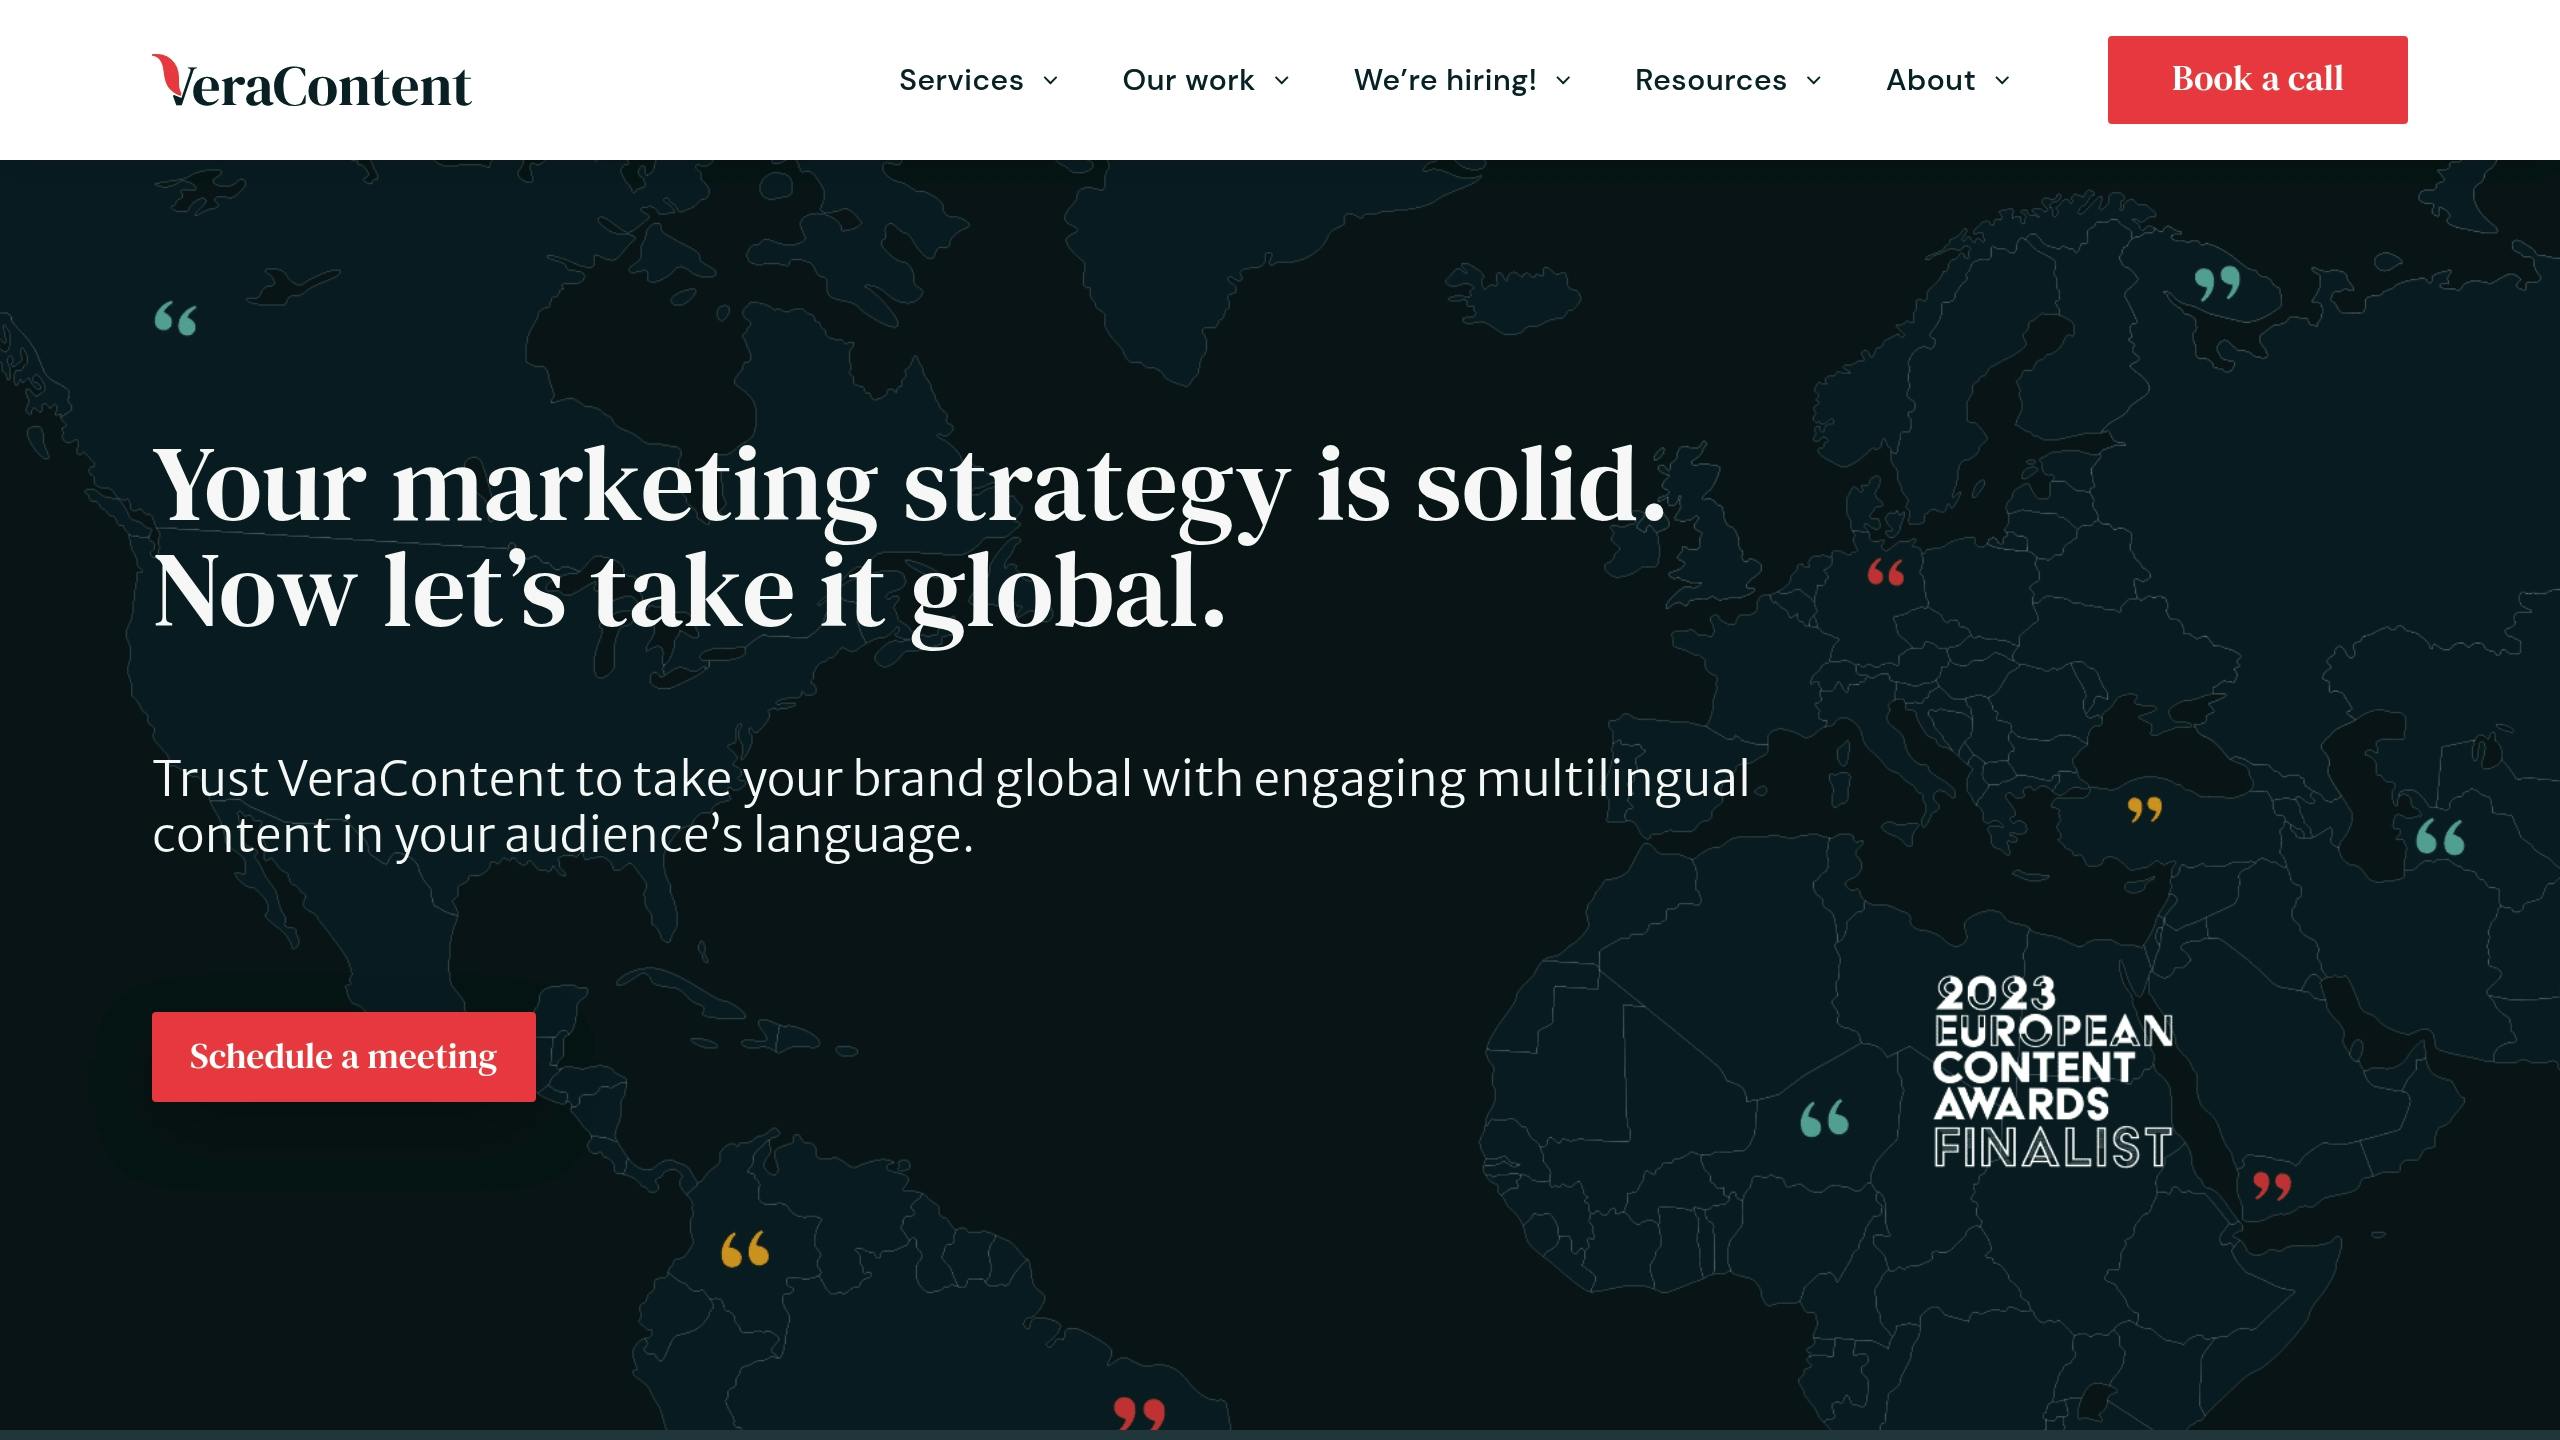Click the Schedule a meeting button
The image size is (2560, 1440).
point(343,1057)
